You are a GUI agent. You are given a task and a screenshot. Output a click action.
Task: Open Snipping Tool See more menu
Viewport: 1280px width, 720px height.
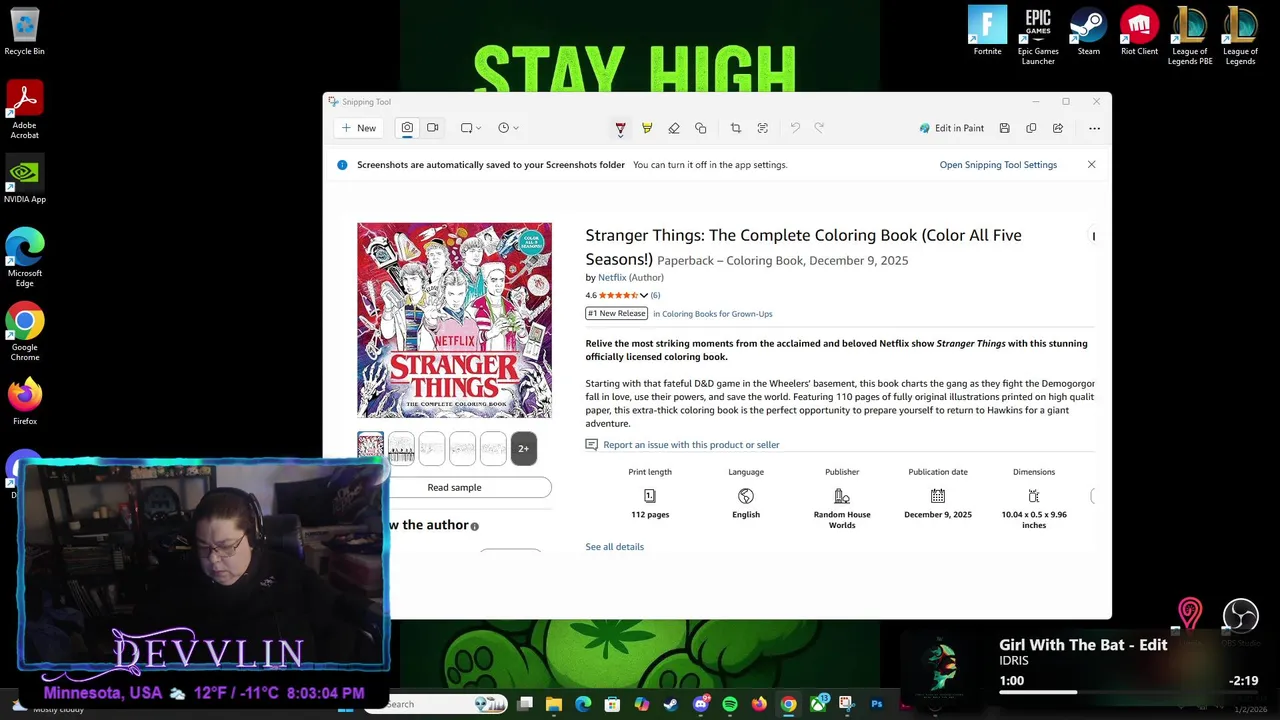(1094, 128)
